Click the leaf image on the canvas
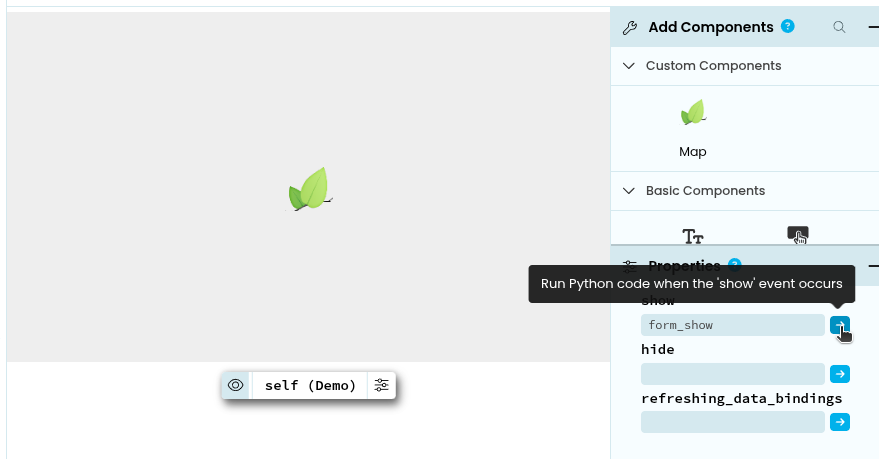The width and height of the screenshot is (879, 459). tap(311, 189)
